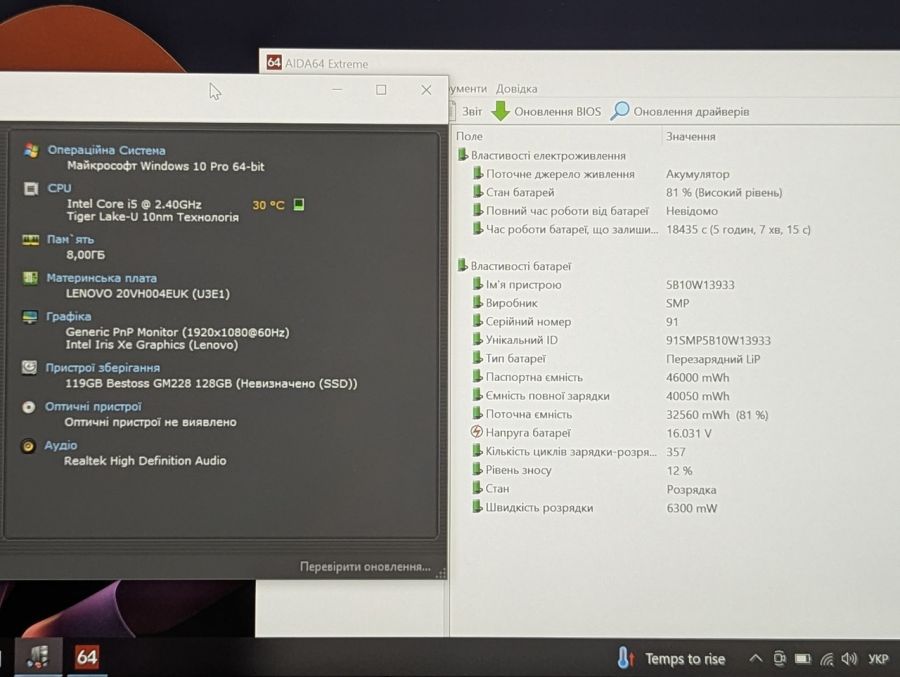Screen dimensions: 900x677
Task: Click CPU temperature 30 °C reading
Action: 268,205
